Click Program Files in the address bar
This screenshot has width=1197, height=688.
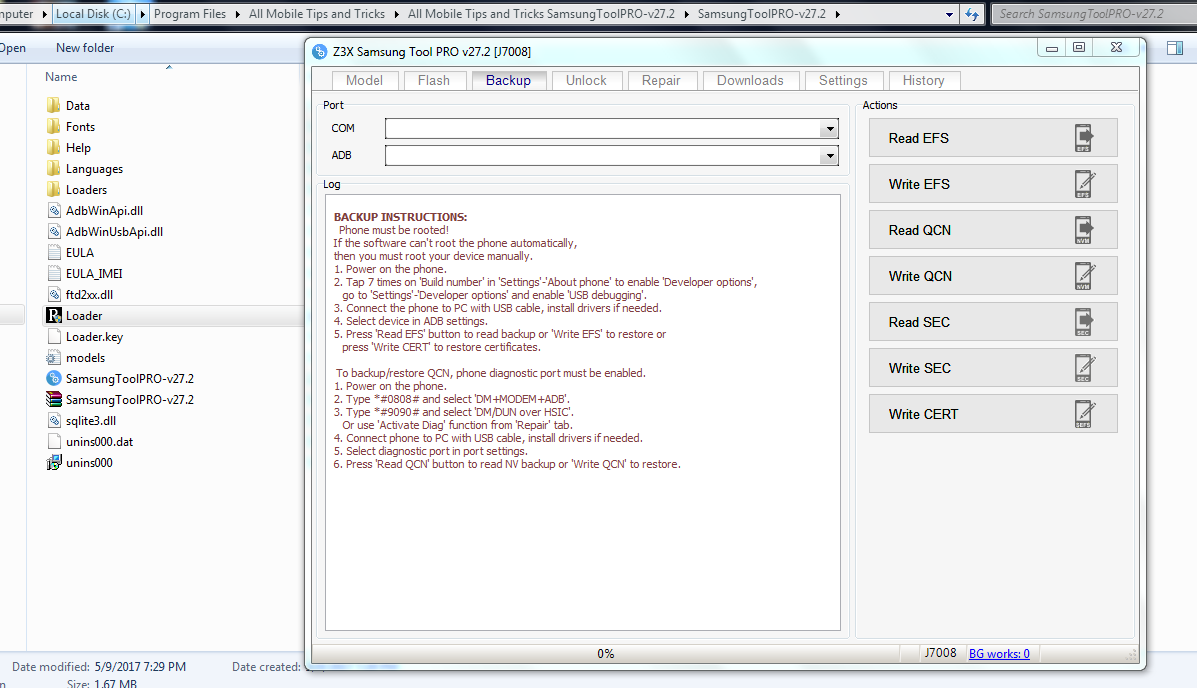[x=190, y=14]
